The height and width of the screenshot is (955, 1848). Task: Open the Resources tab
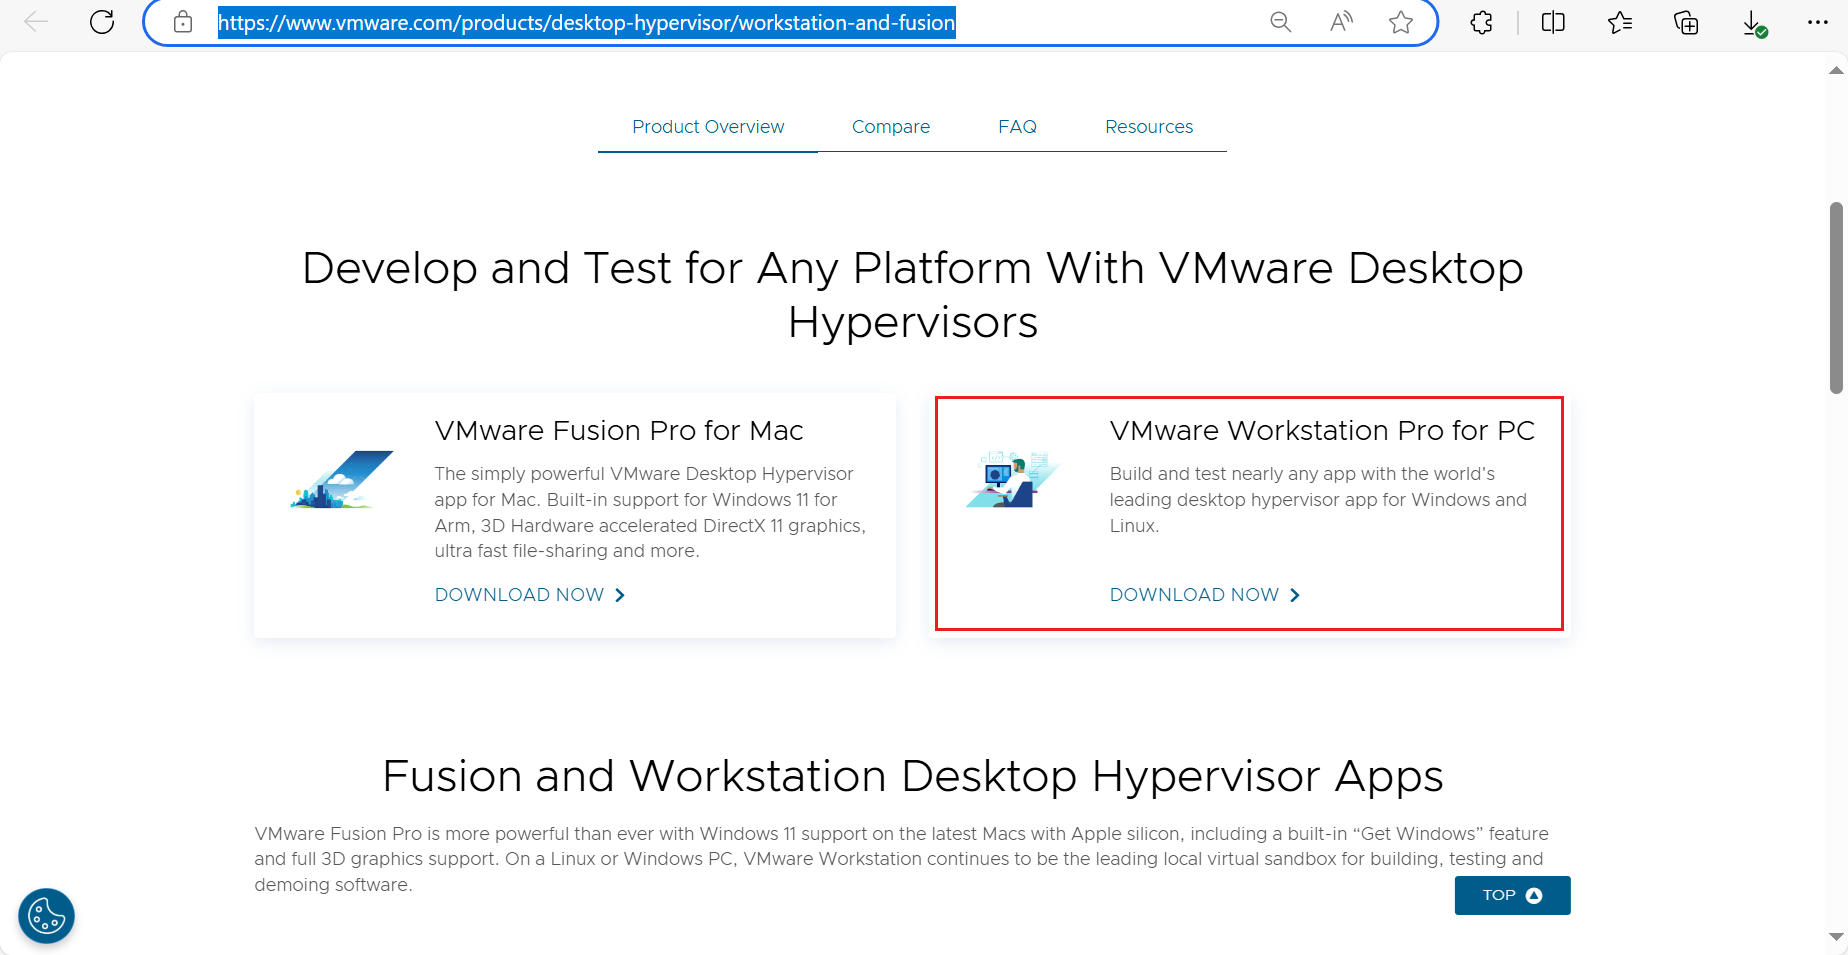[1149, 127]
